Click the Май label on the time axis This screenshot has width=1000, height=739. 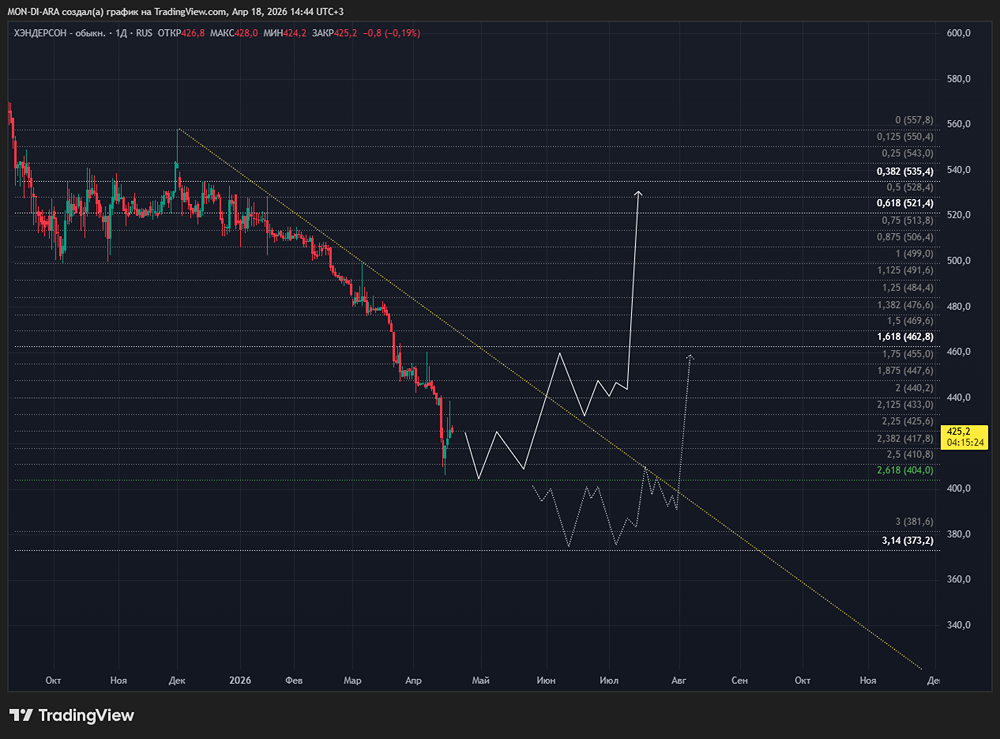(x=480, y=680)
